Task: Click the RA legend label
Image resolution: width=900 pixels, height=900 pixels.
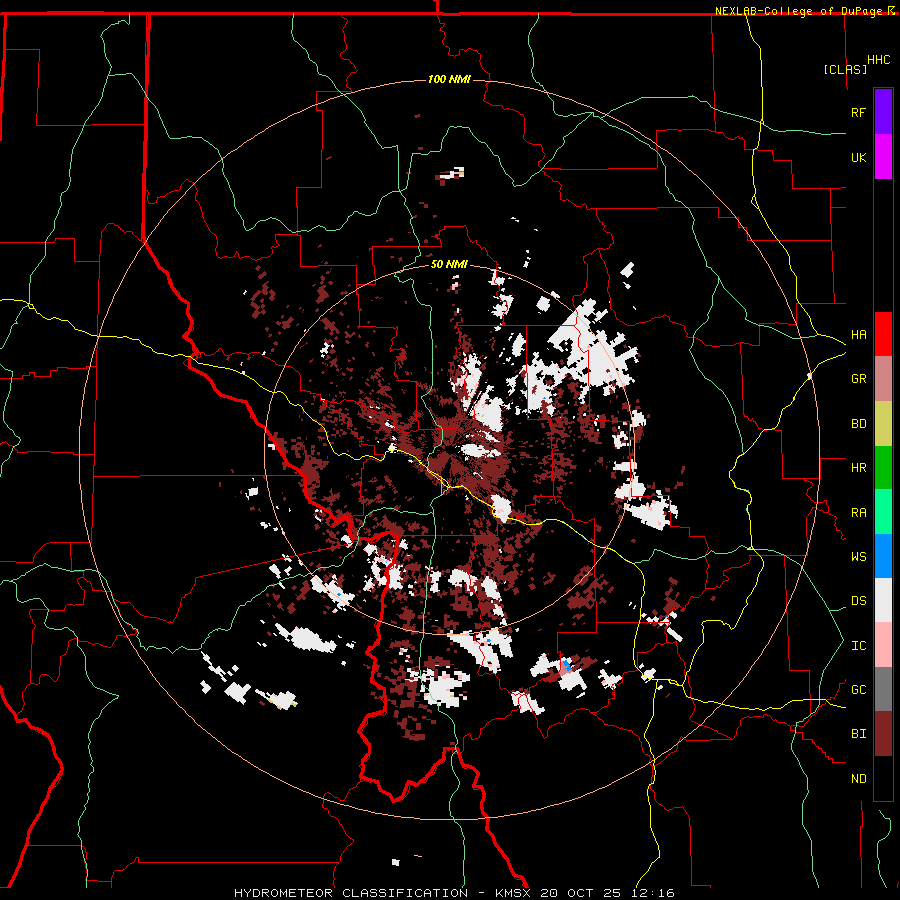Action: pyautogui.click(x=858, y=513)
